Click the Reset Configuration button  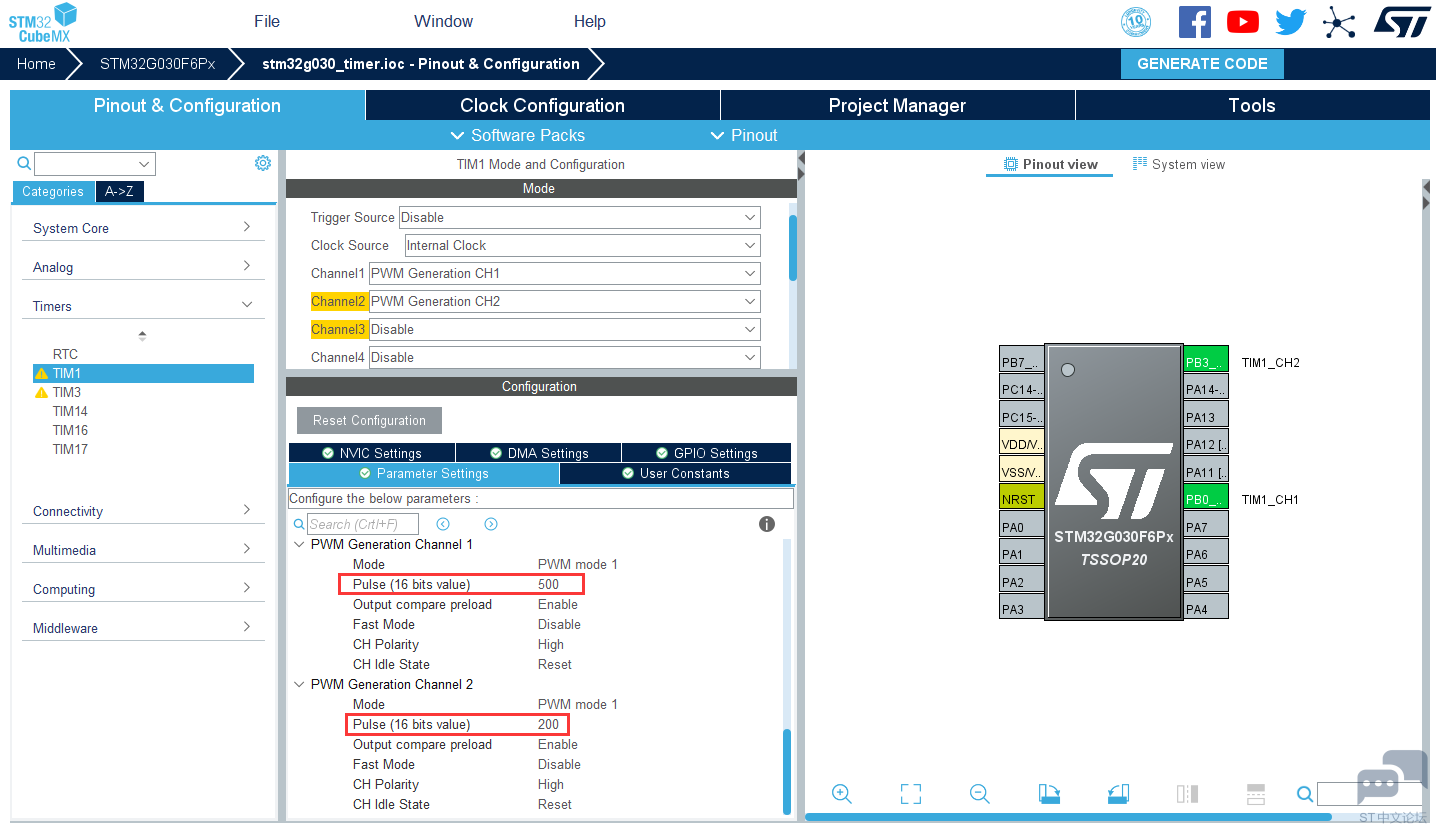(x=369, y=420)
